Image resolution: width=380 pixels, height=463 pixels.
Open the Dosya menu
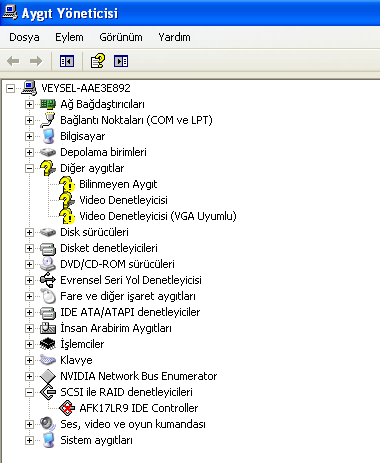click(24, 37)
